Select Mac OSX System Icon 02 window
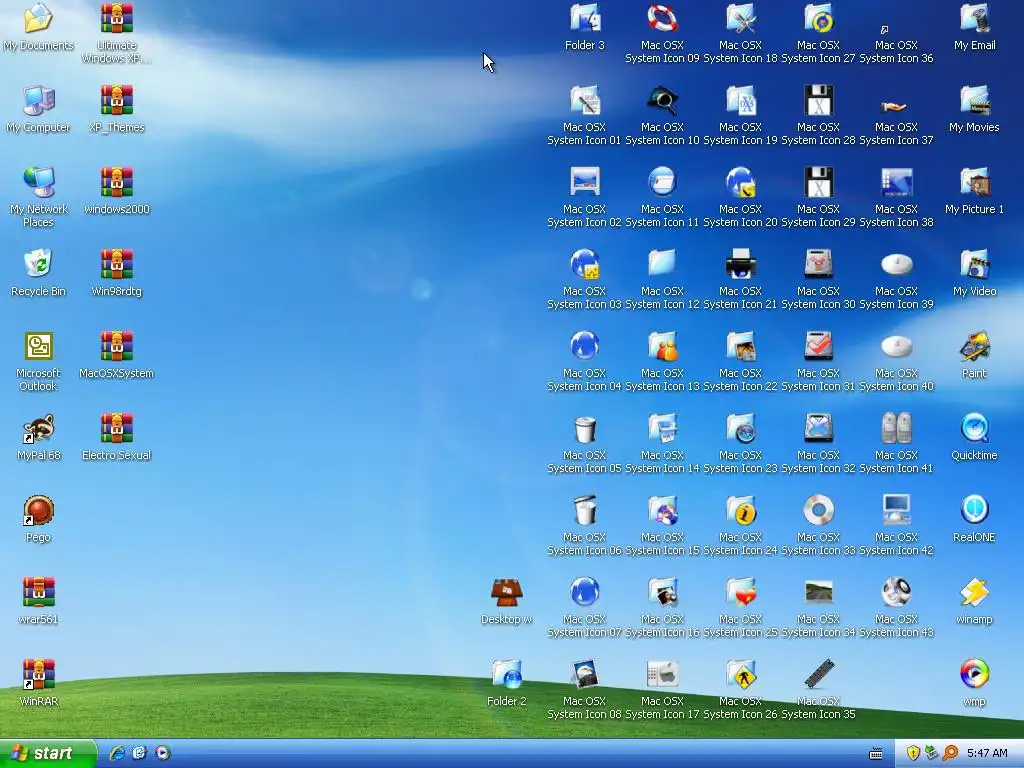Viewport: 1024px width, 768px height. (584, 182)
